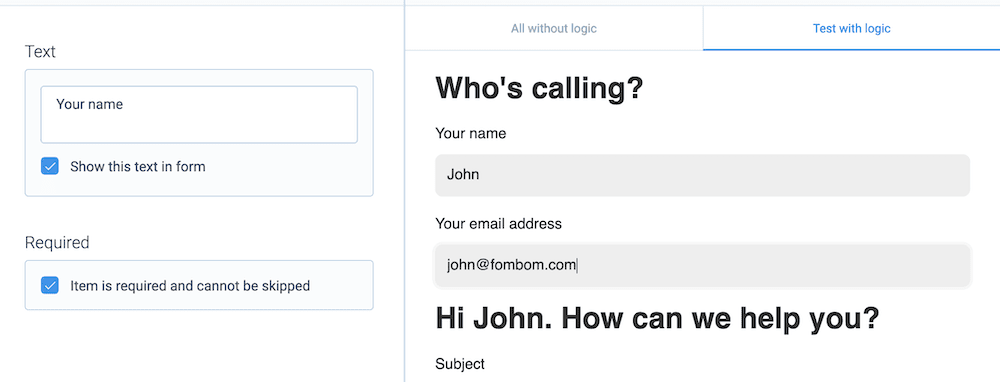1000x382 pixels.
Task: Untick the Show this text in form checkbox
Action: [x=50, y=166]
